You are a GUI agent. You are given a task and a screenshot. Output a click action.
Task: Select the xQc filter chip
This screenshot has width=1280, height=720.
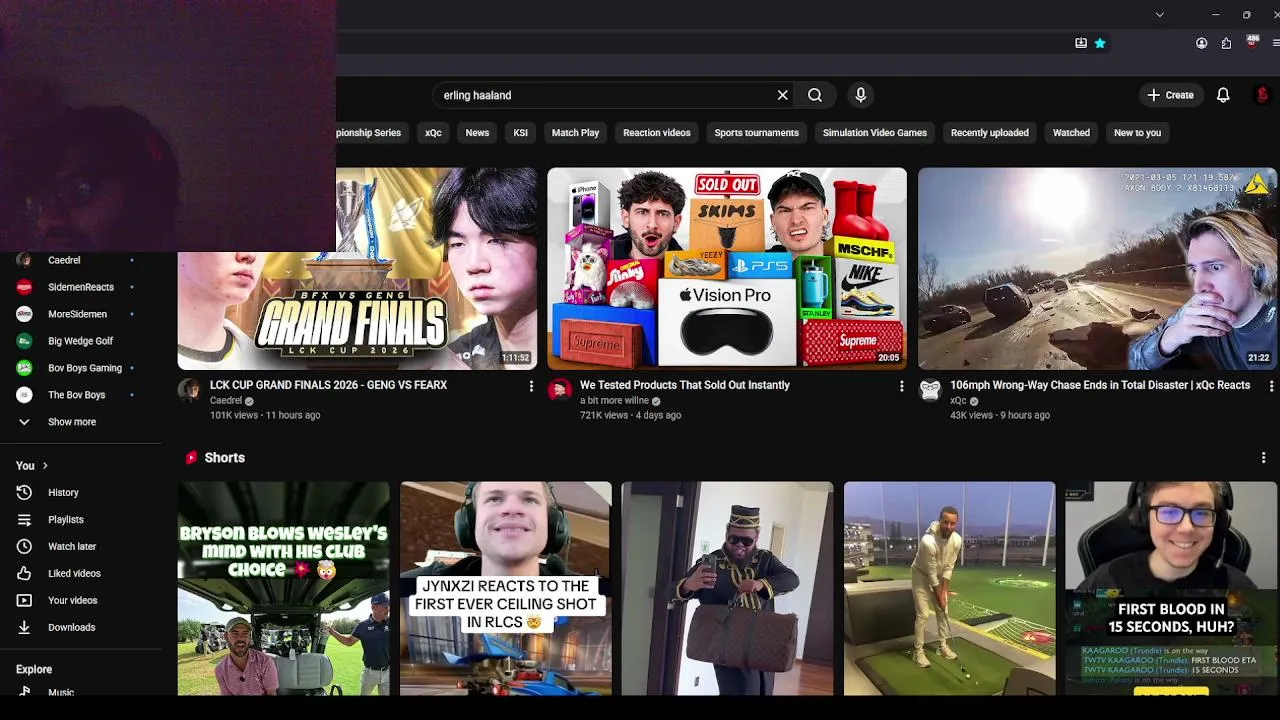tap(433, 133)
